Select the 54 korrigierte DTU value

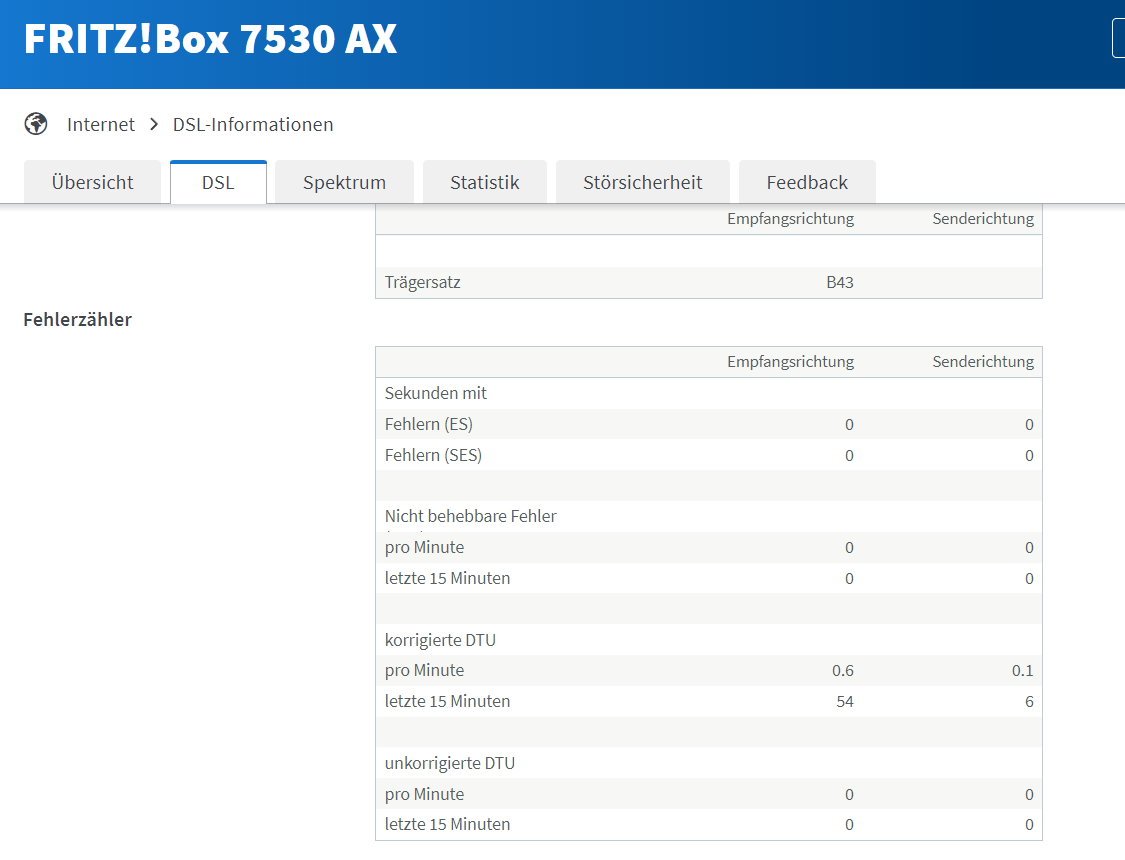(x=844, y=701)
